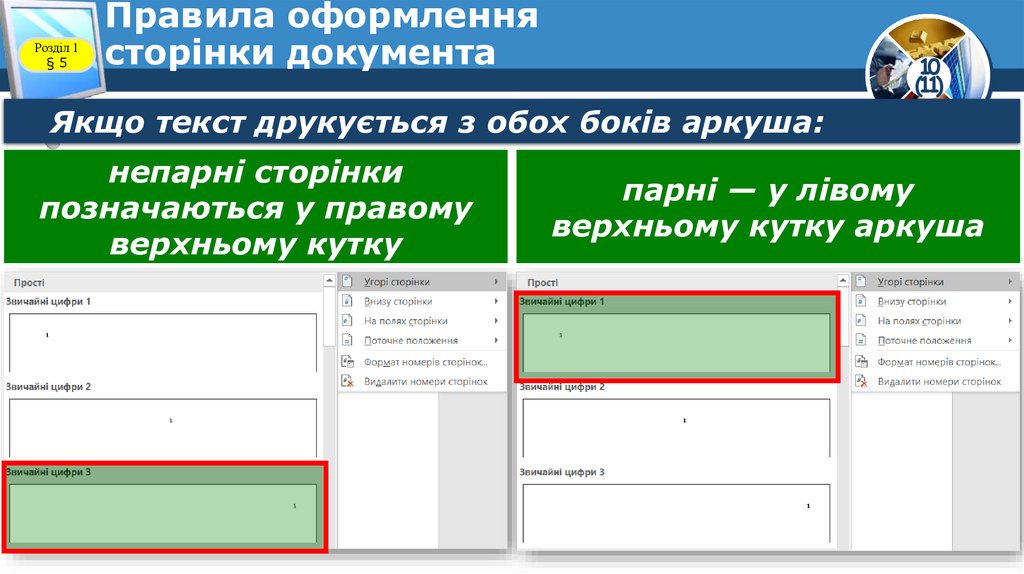Open 'Поточне положення' in right menu
Screen dimensions: 1024x574
pos(935,340)
